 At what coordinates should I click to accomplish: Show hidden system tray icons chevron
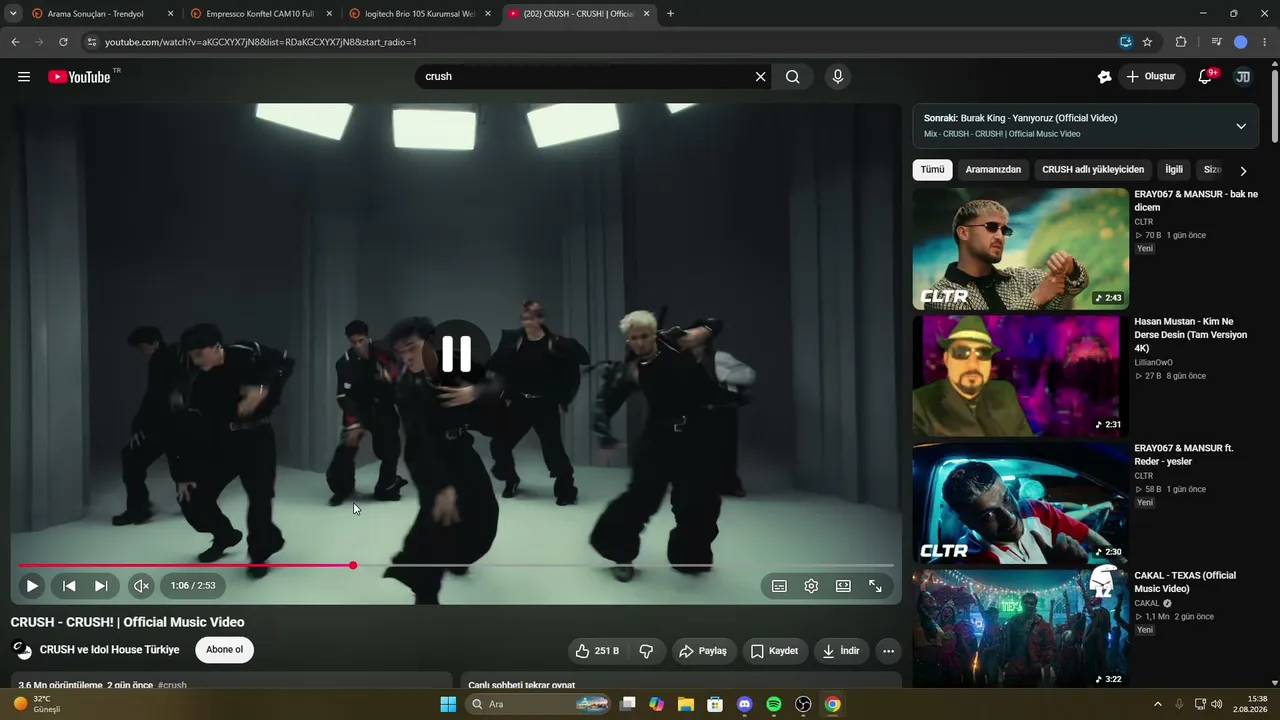(1158, 704)
